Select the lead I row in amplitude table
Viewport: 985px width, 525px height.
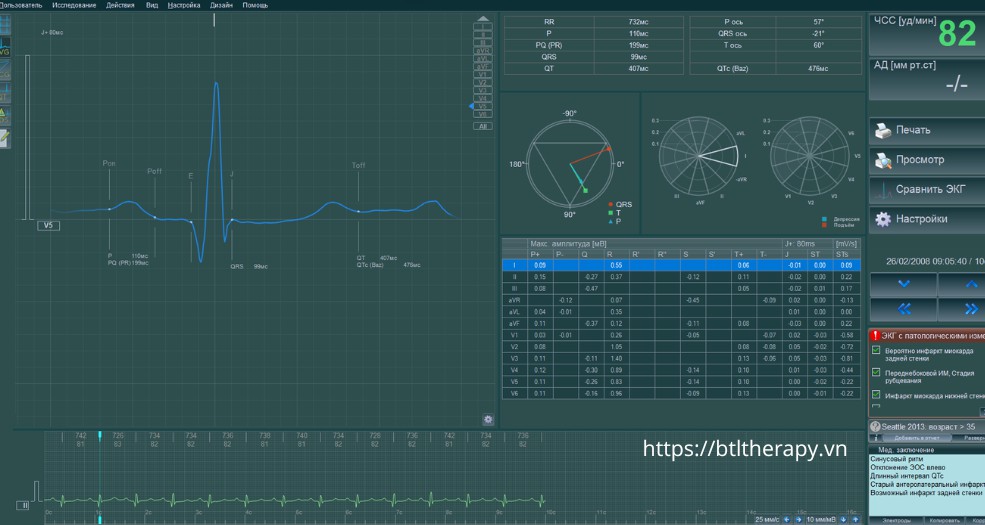pyautogui.click(x=681, y=266)
